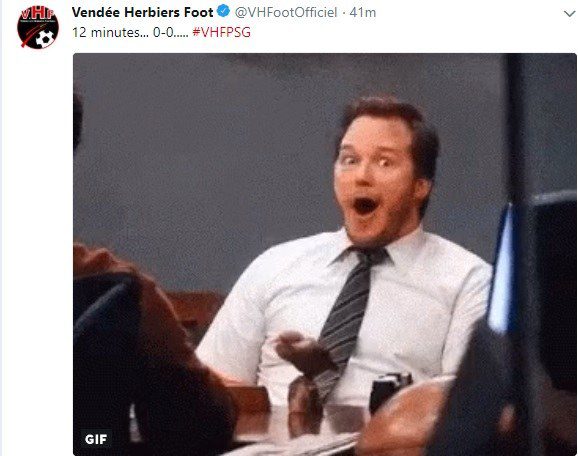Open the VHF club profile avatar

(x=38, y=27)
